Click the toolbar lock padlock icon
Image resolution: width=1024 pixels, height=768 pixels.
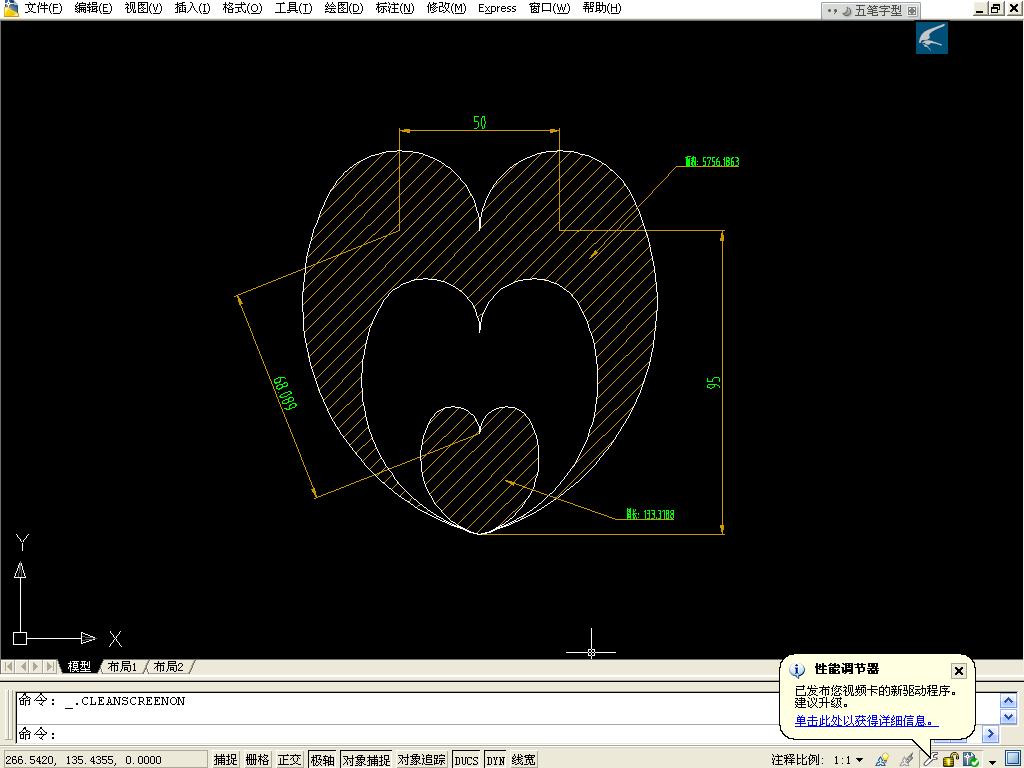point(951,760)
